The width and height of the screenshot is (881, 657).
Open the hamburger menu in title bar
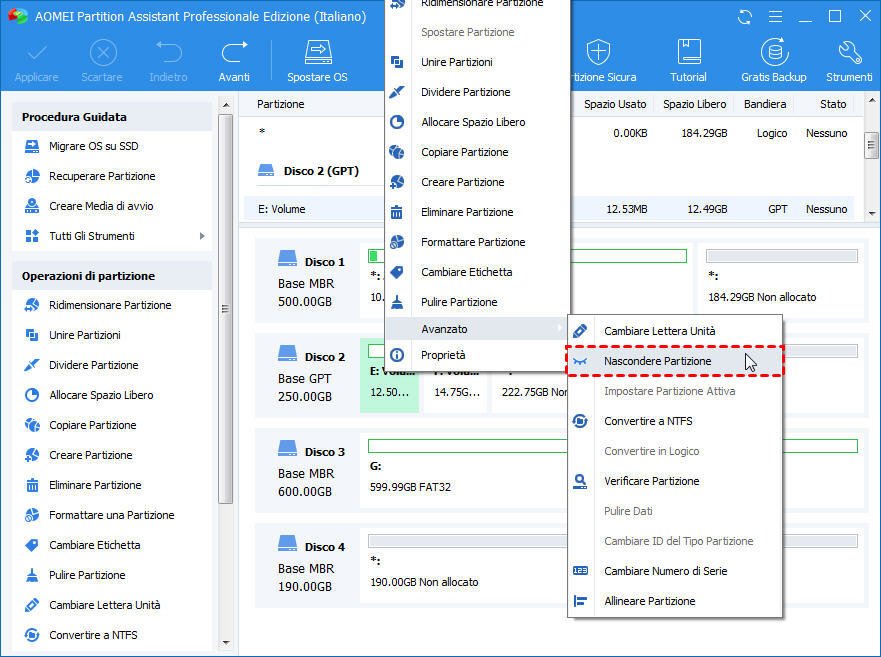pos(775,17)
